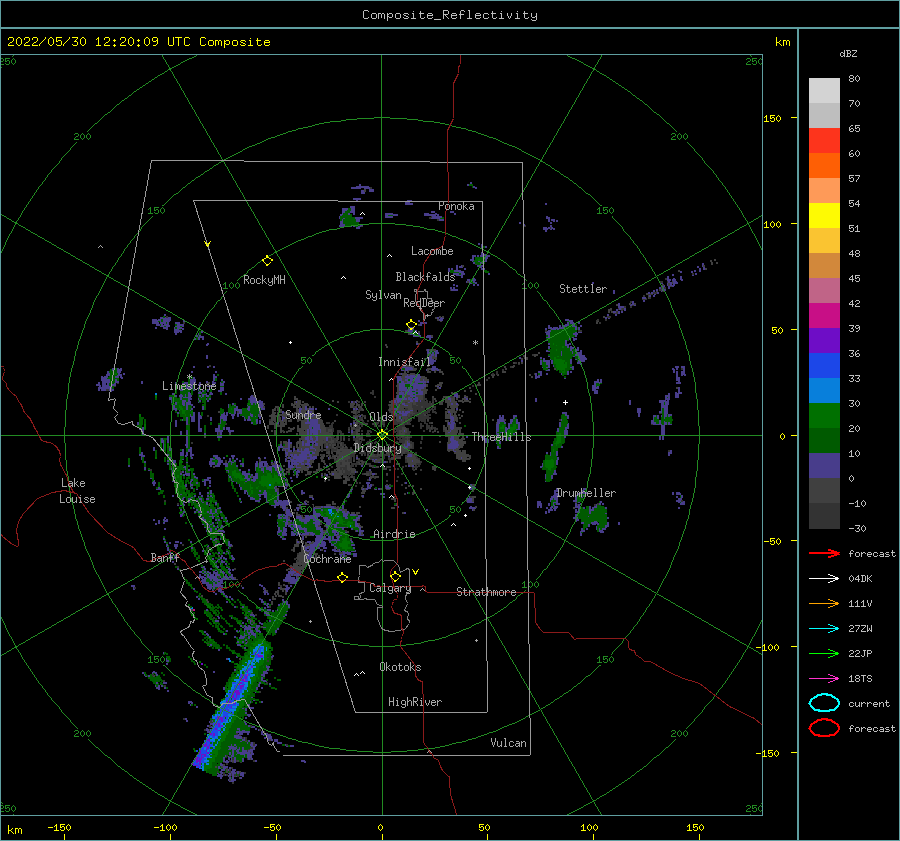Click the current legend label
900x841 pixels.
tap(869, 703)
